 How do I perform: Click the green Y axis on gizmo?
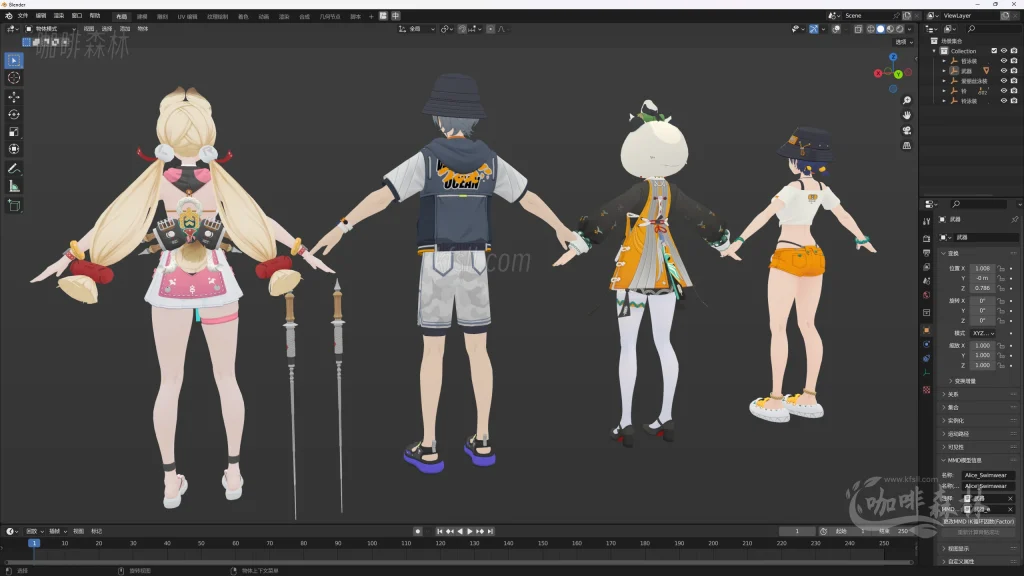pos(899,74)
